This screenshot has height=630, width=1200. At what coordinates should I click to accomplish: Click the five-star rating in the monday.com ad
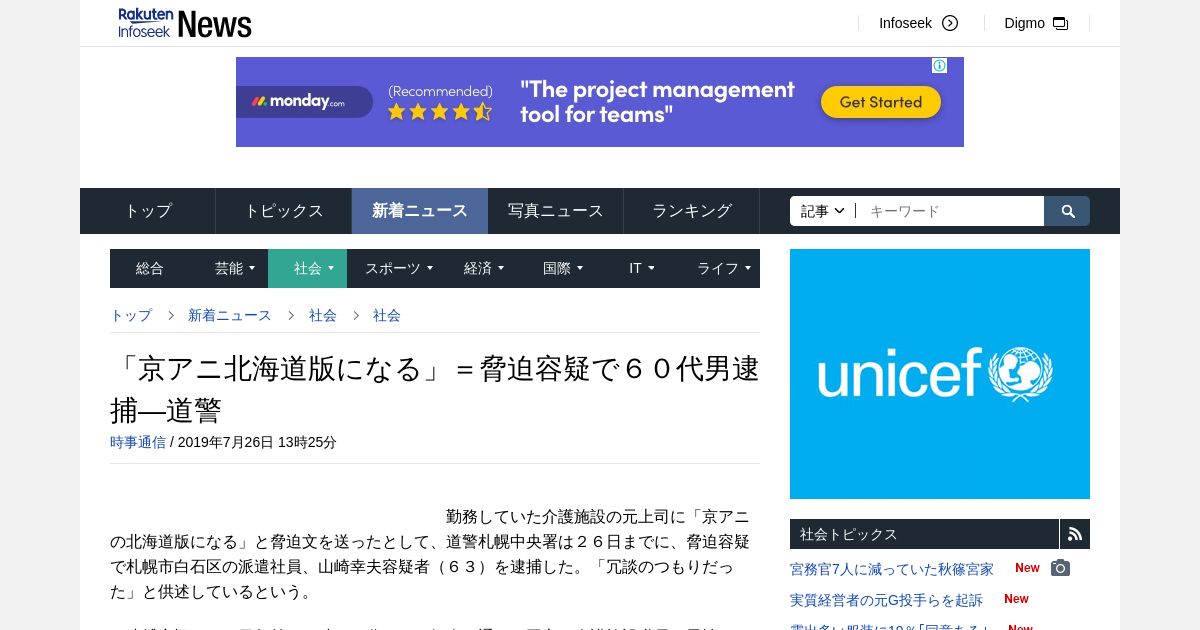pyautogui.click(x=440, y=112)
